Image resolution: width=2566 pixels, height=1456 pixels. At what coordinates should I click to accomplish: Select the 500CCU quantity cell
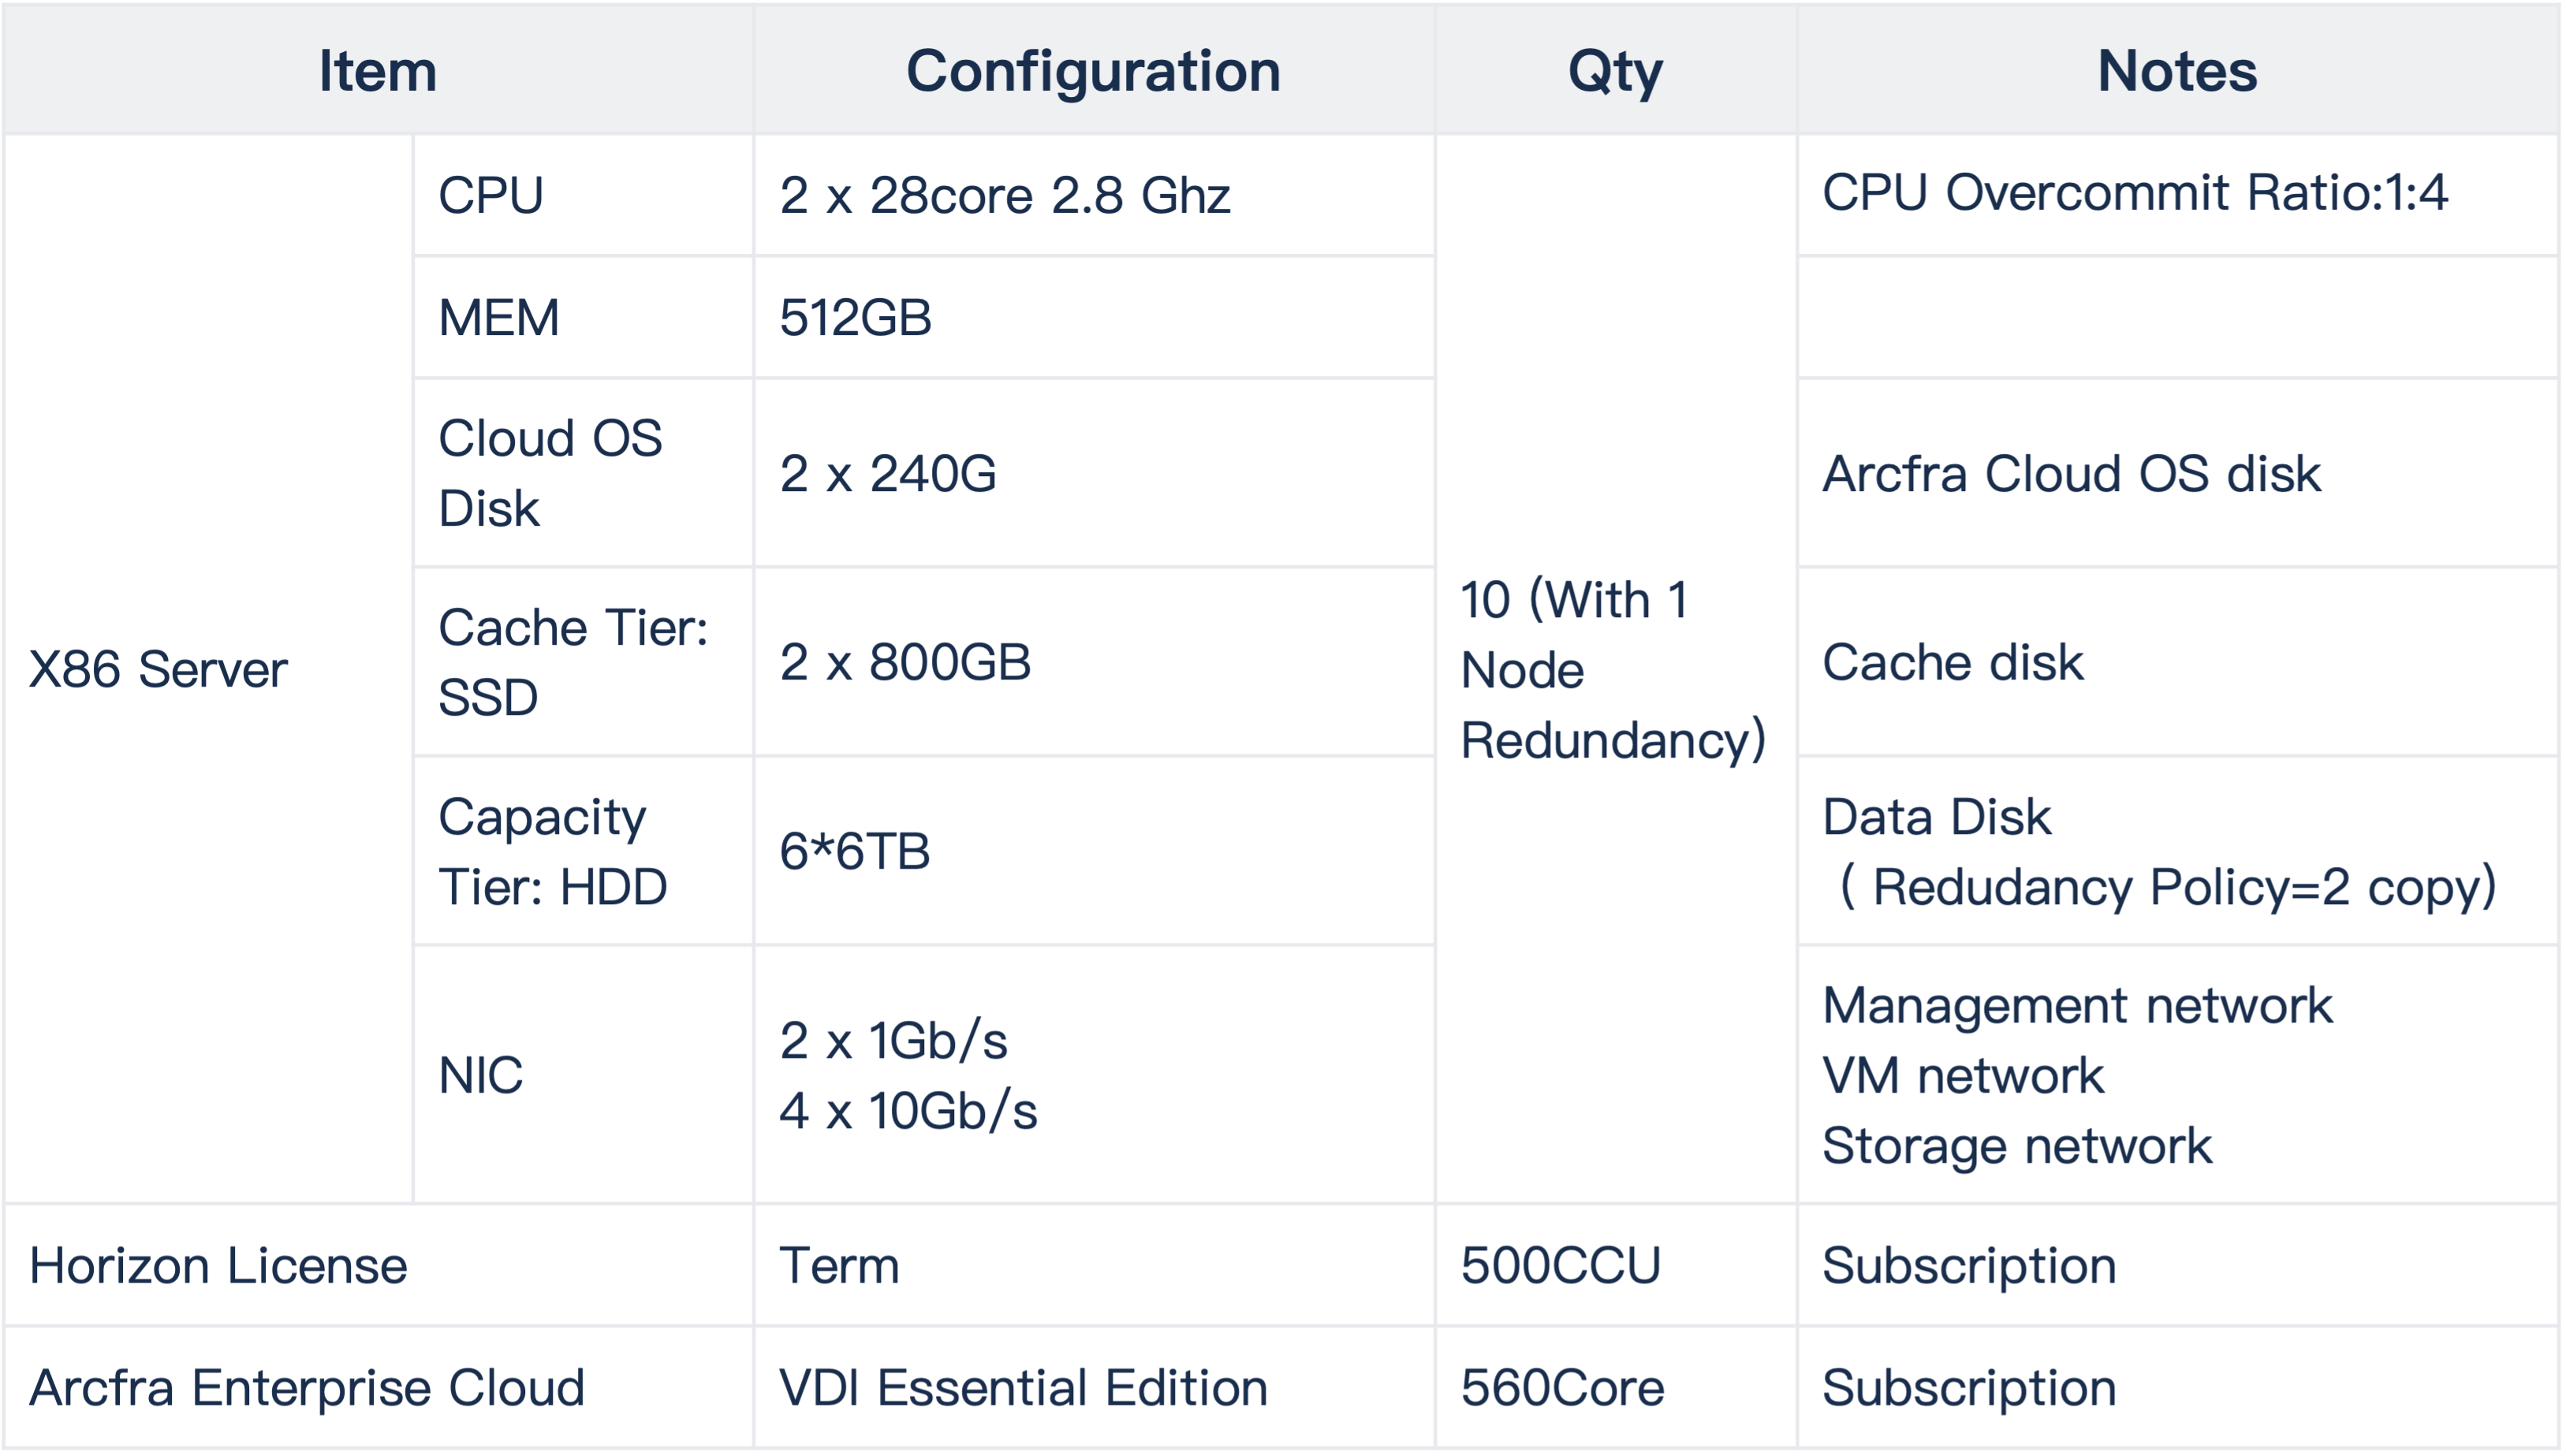(x=1616, y=1266)
